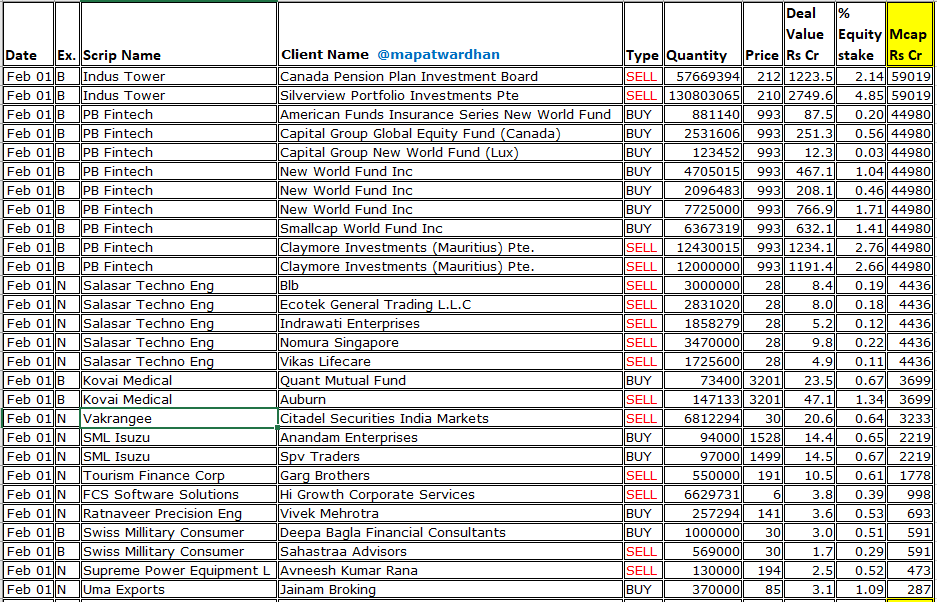The height and width of the screenshot is (602, 937).
Task: Select Hi Growth Corporate Services cell
Action: click(451, 494)
